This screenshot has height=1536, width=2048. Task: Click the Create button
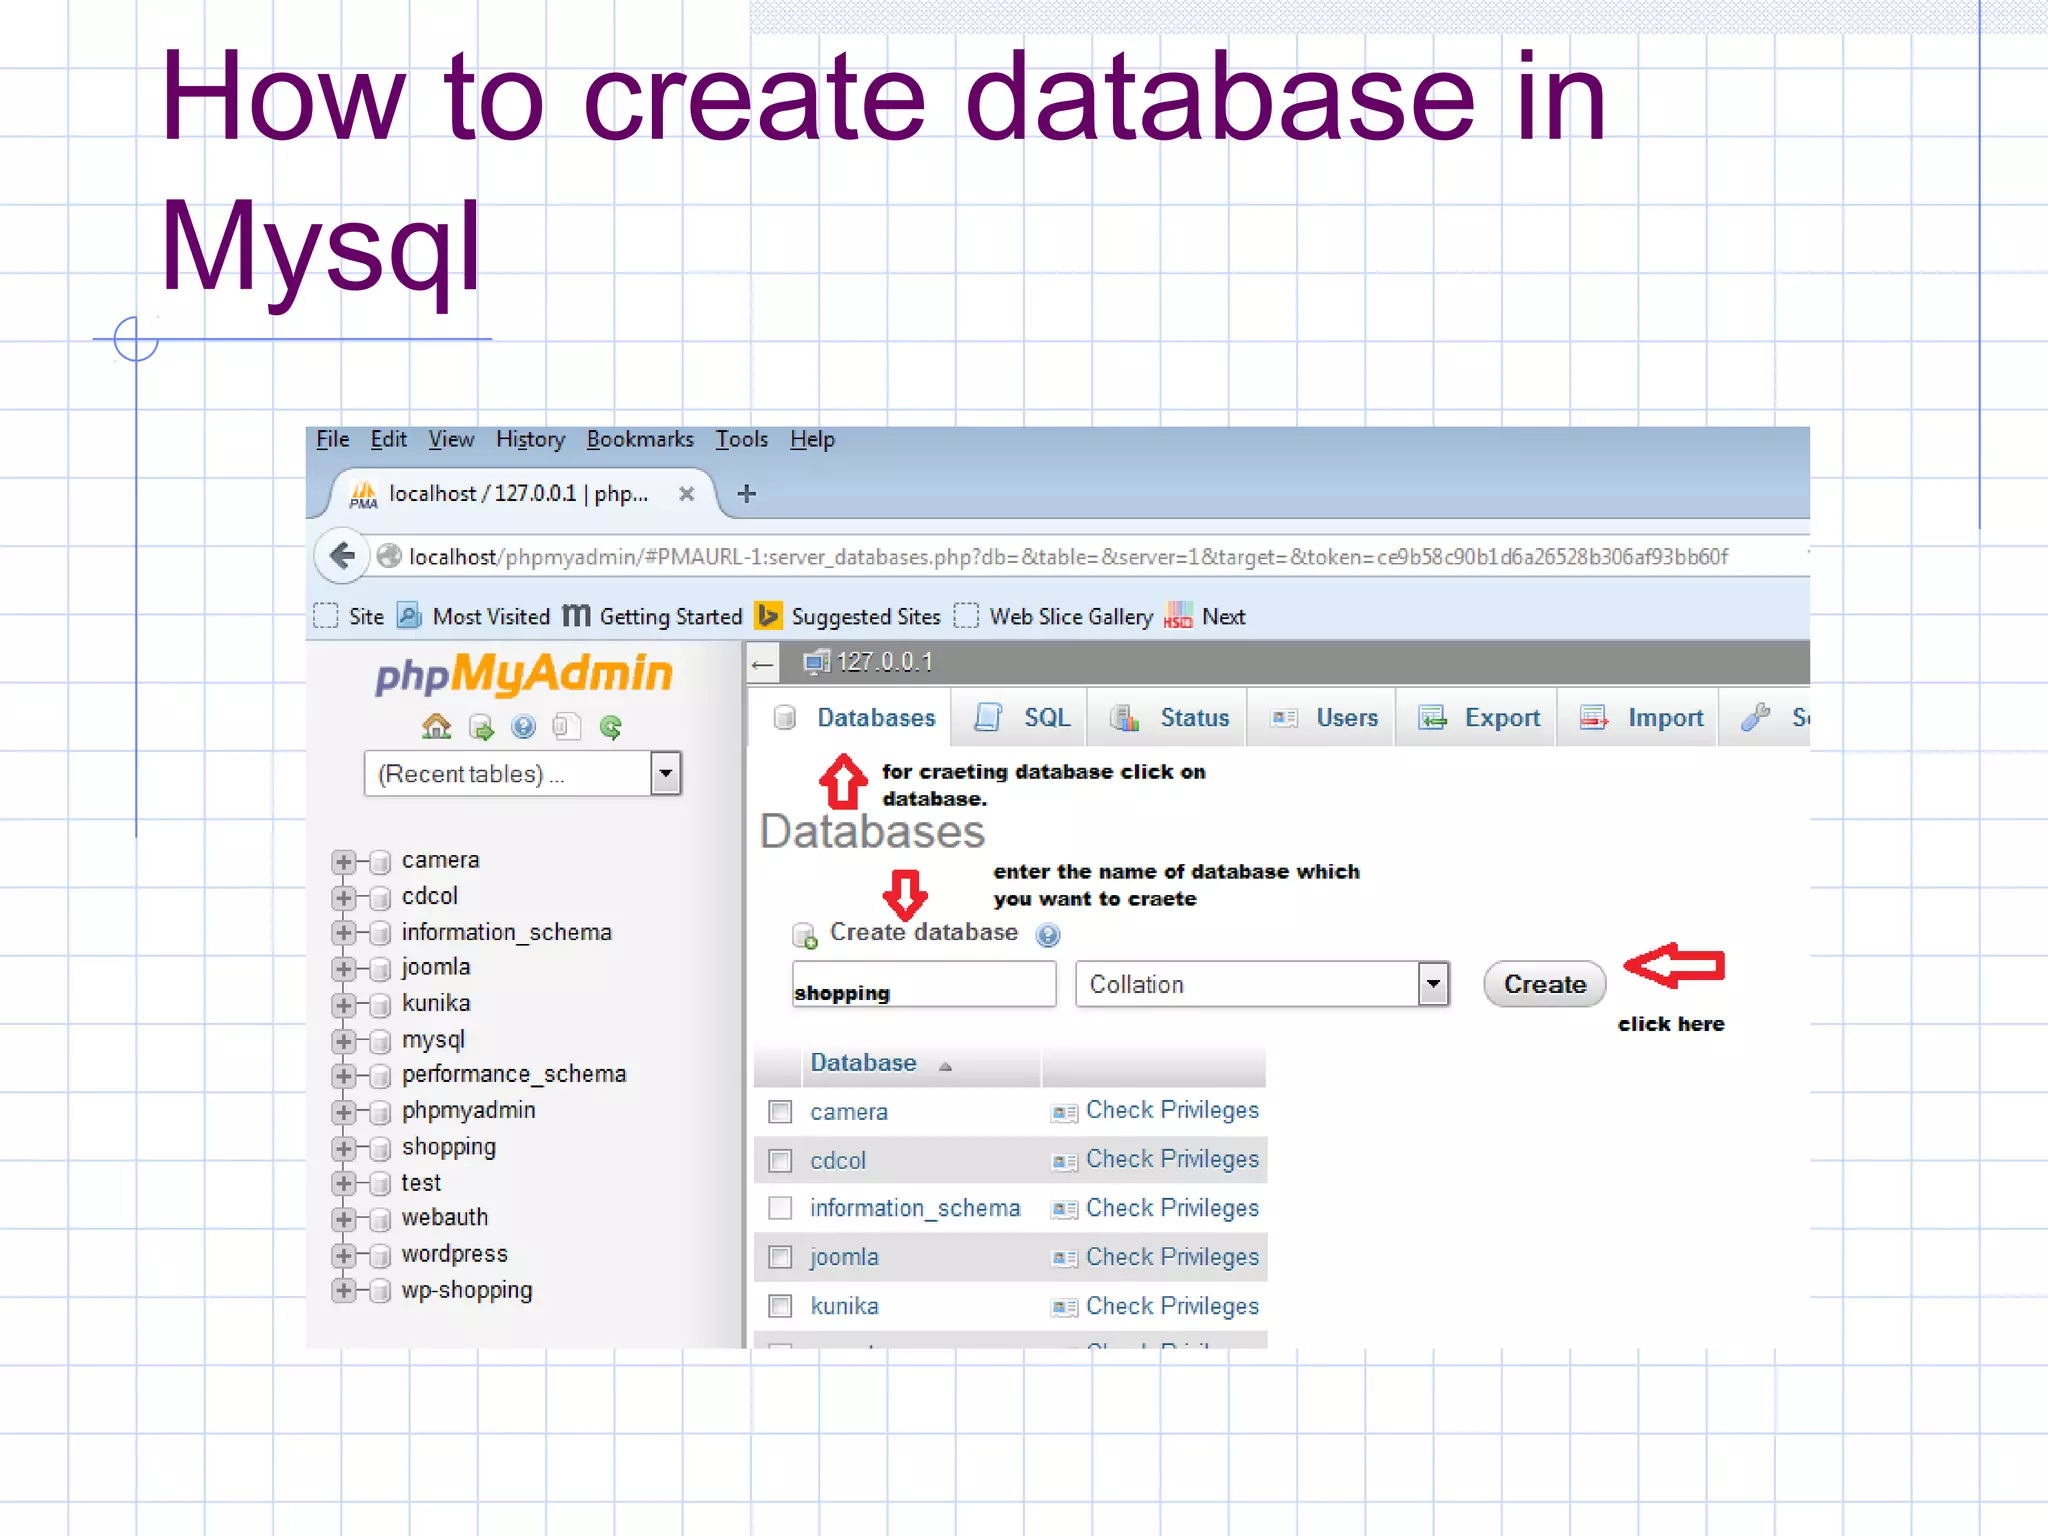(1545, 984)
